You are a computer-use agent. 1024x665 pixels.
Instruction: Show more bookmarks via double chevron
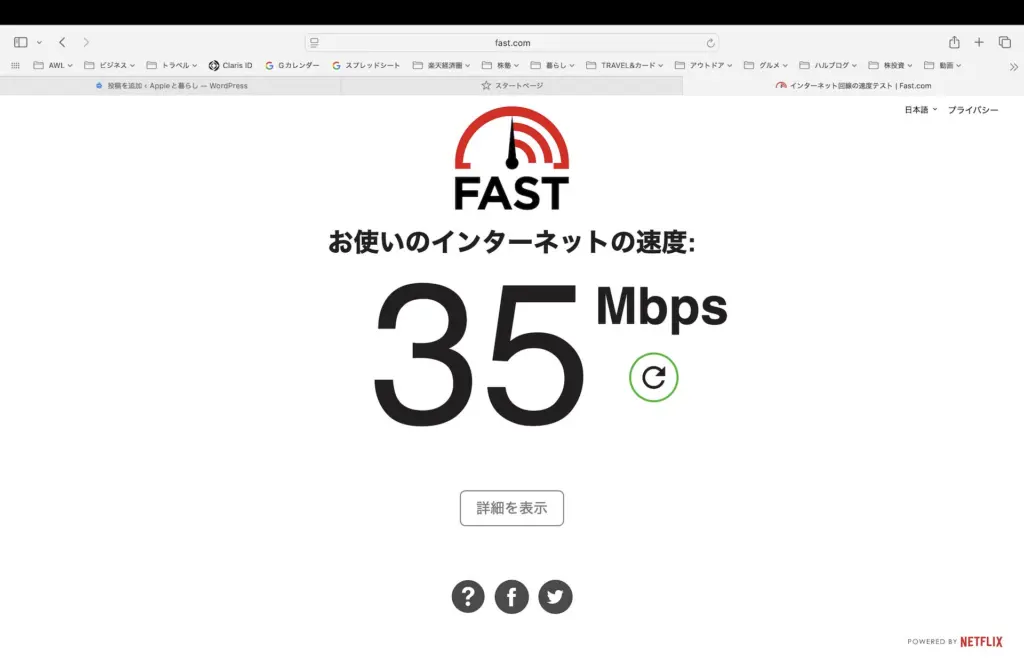(1013, 67)
